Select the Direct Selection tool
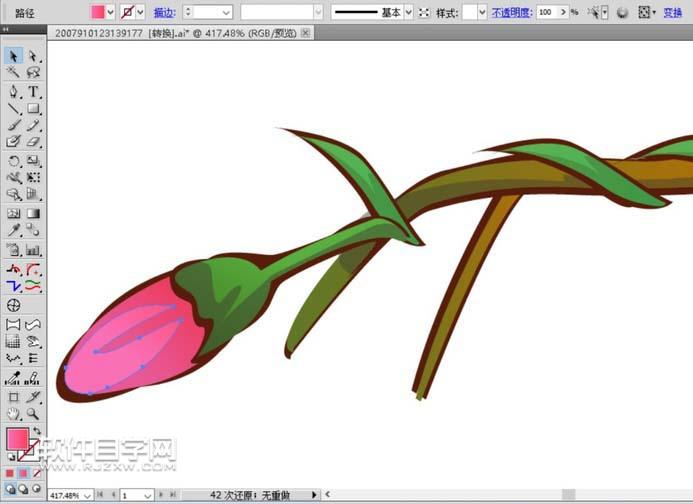Viewport: 693px width, 504px height. tap(33, 56)
